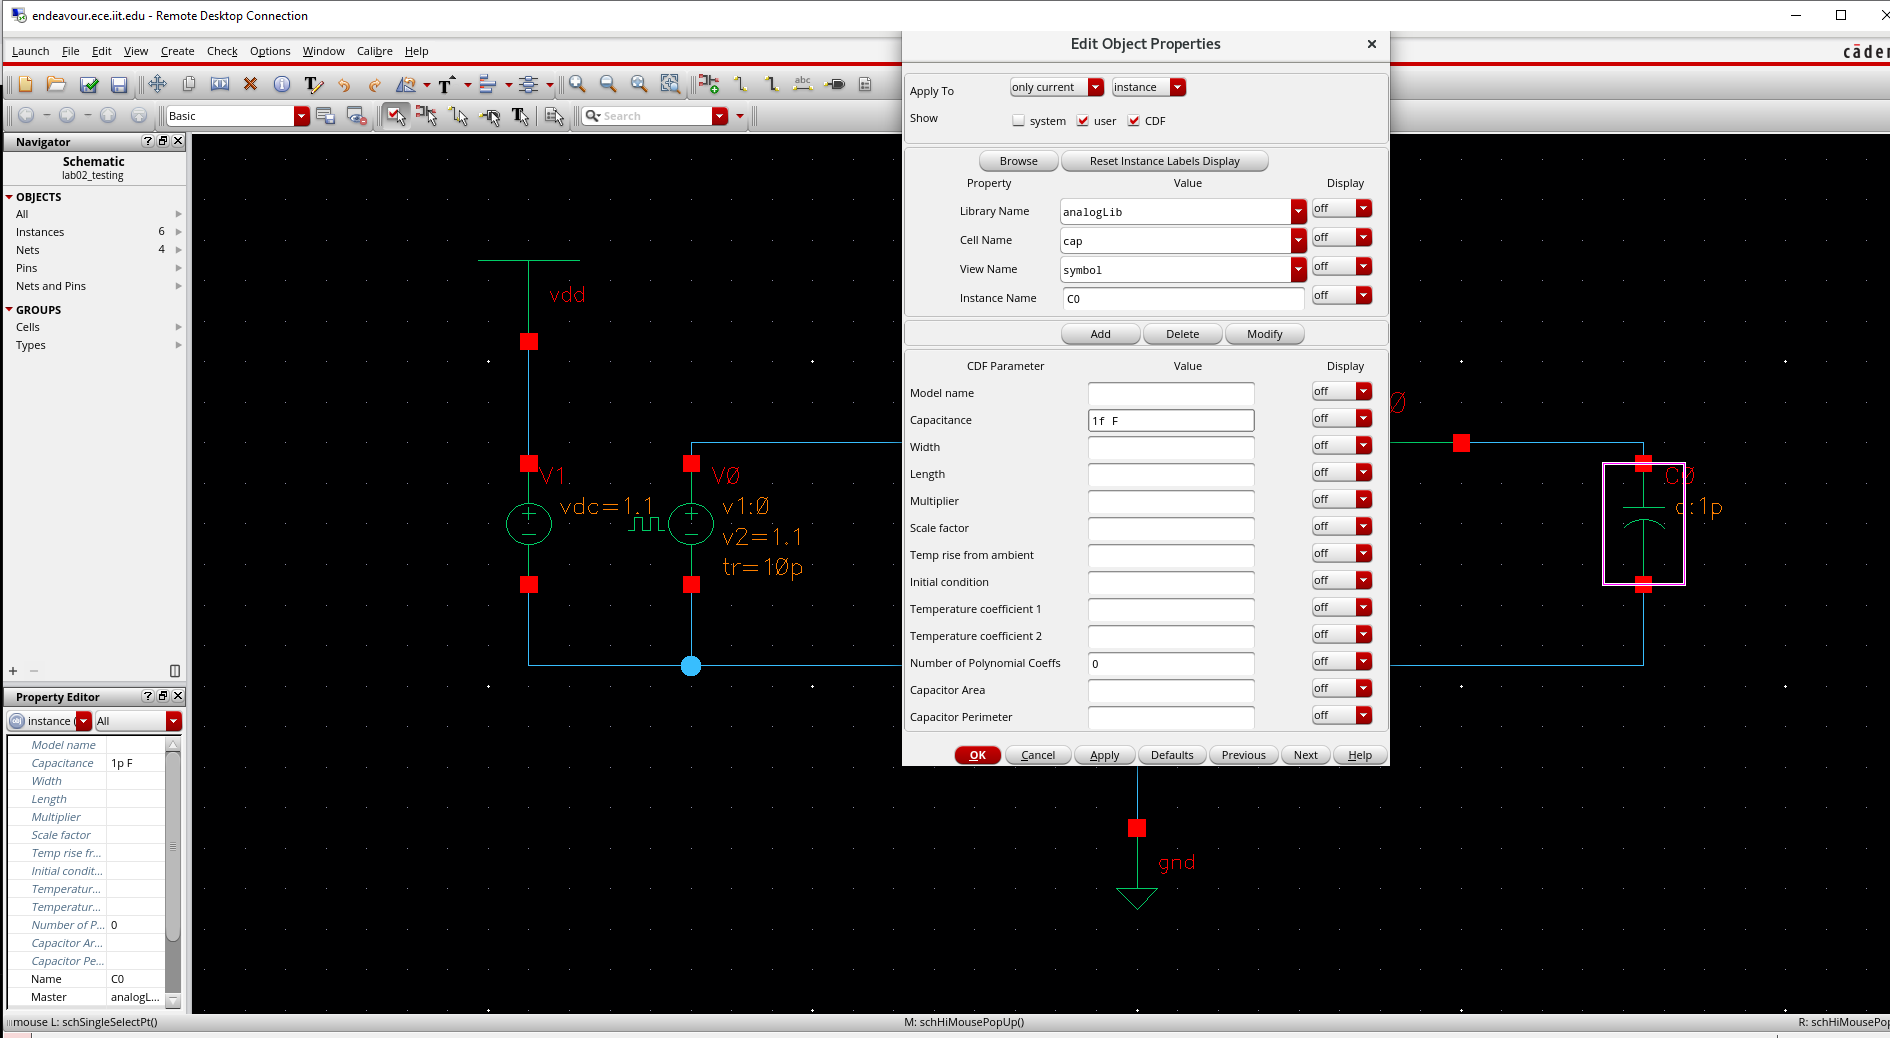Expand the Instances navigator row arrow

pos(179,232)
